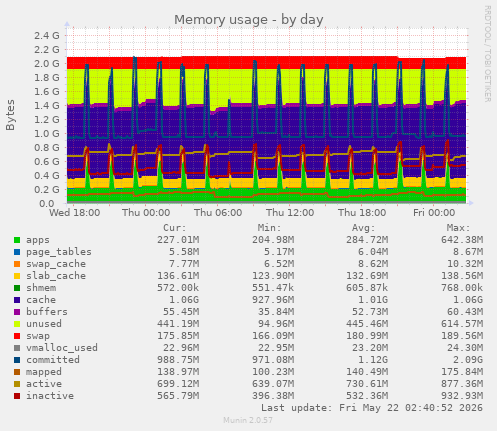Click vmalloc_used min value 22.95M
Screen dimensions: 497x431
[276, 348]
